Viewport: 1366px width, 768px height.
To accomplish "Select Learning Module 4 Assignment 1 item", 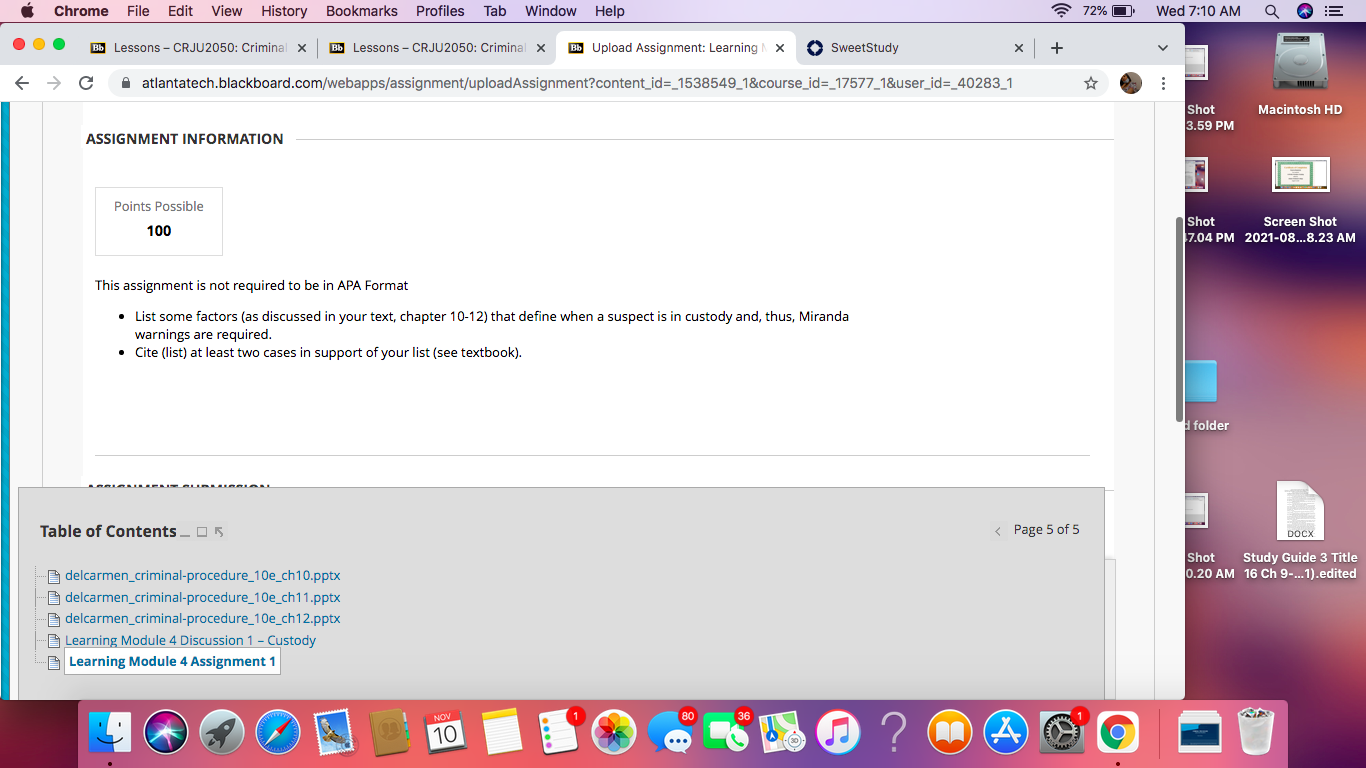I will pyautogui.click(x=172, y=662).
